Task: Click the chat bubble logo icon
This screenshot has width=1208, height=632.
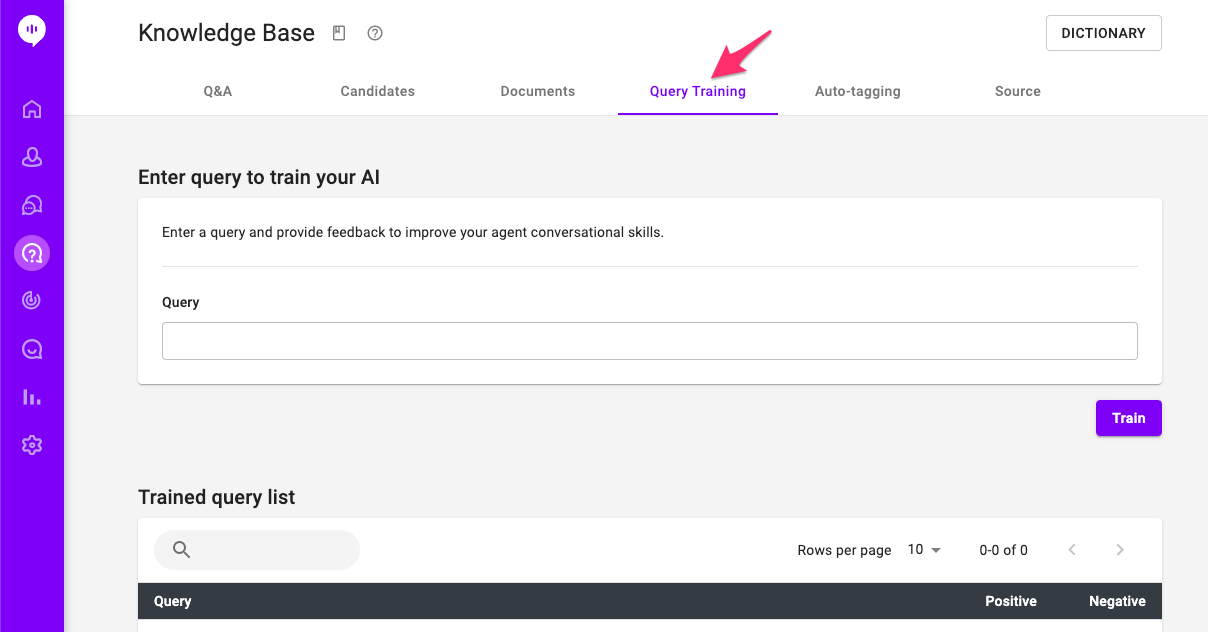Action: [32, 31]
